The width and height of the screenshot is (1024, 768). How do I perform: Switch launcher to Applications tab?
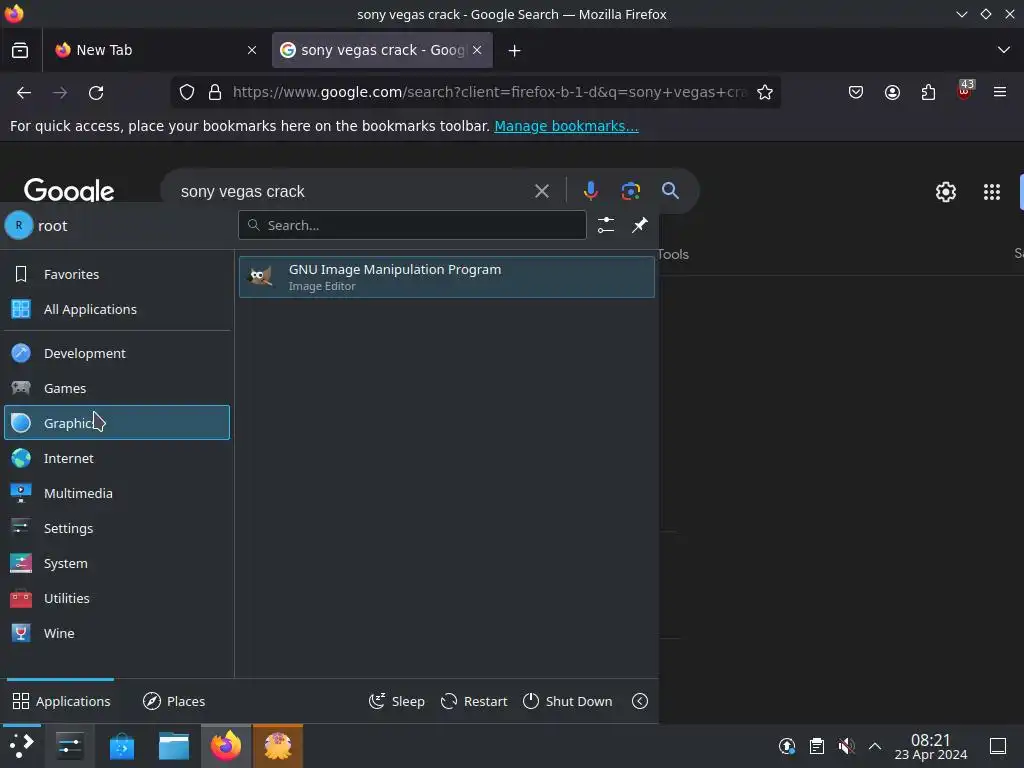(x=61, y=701)
